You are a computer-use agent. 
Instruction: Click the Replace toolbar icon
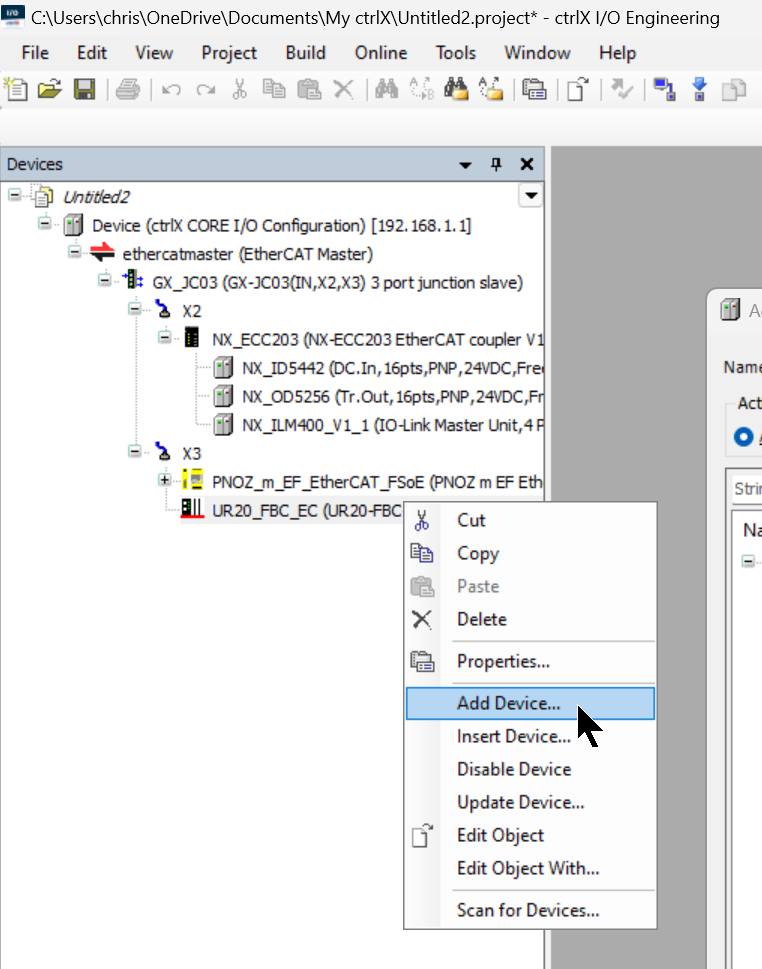pos(422,90)
